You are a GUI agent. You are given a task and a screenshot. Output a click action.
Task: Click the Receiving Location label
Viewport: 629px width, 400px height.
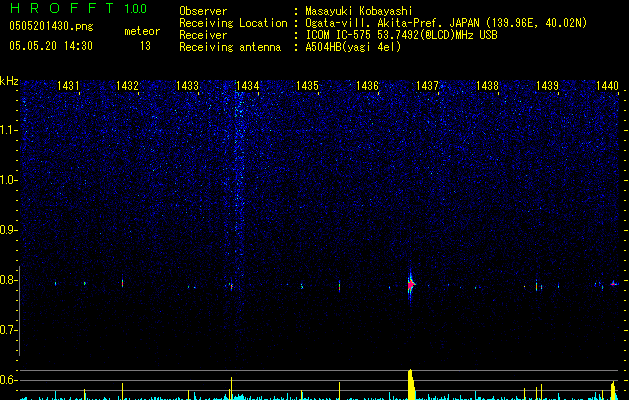[233, 23]
